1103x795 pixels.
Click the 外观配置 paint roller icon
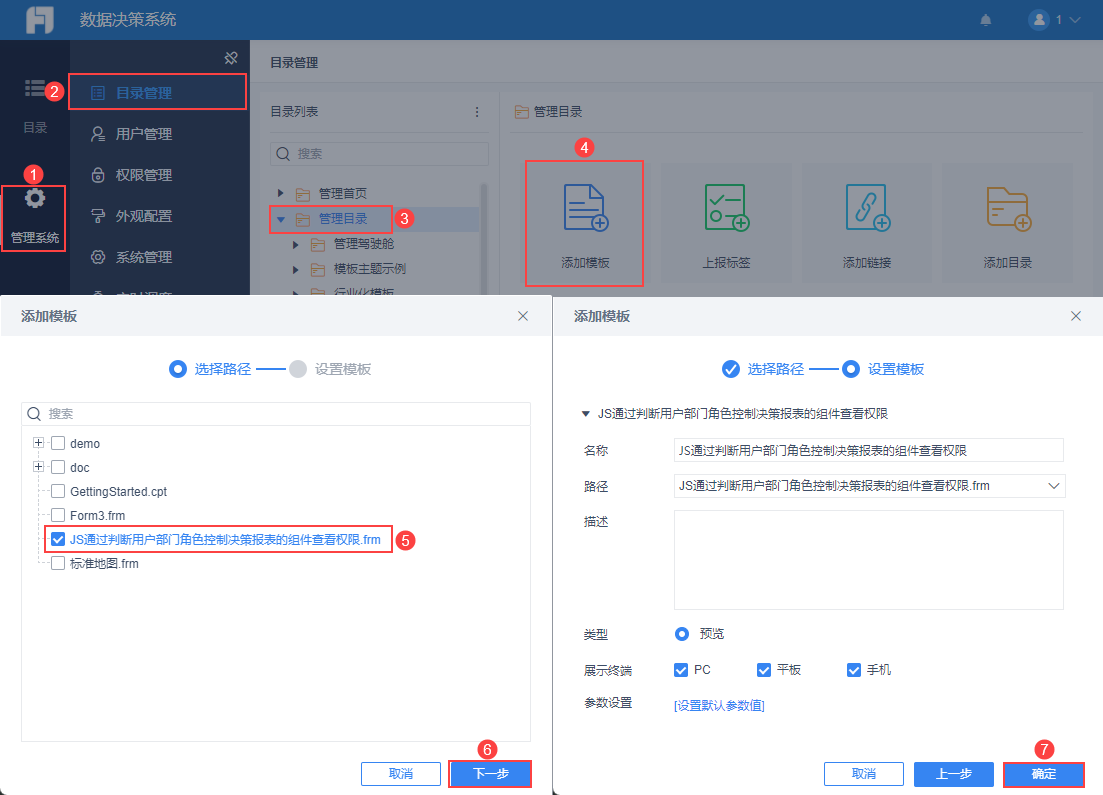(98, 216)
